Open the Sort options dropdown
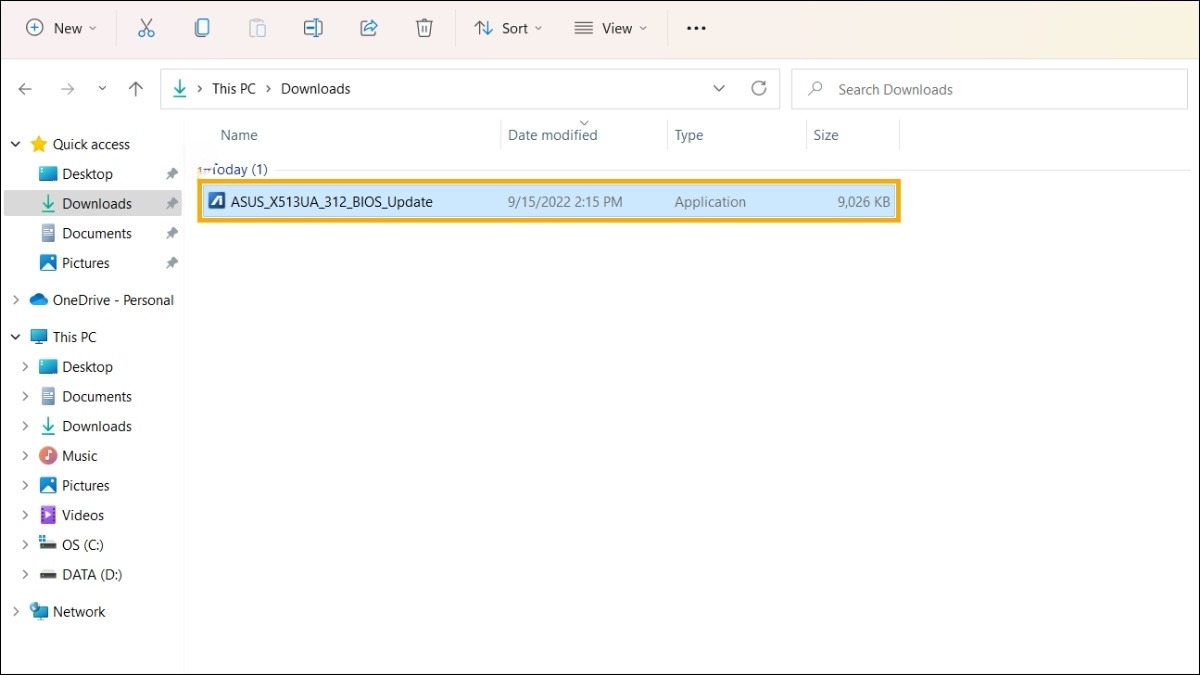This screenshot has height=675, width=1200. tap(508, 28)
